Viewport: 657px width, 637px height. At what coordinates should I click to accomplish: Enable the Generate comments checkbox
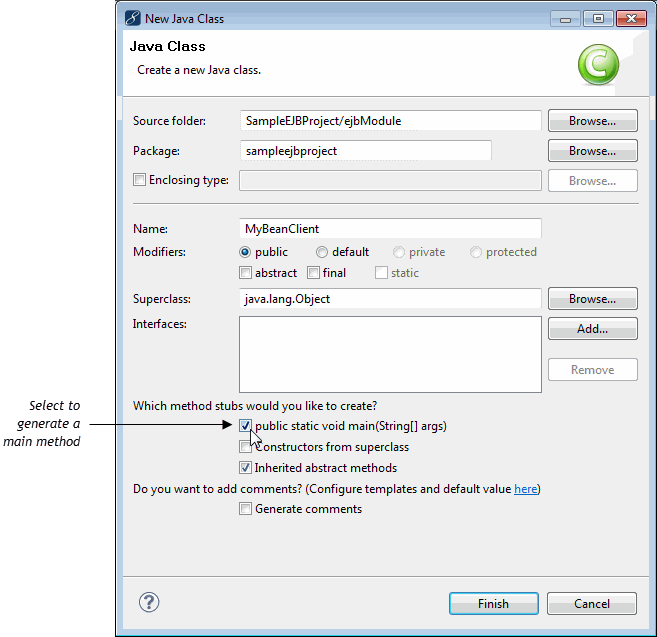(245, 509)
